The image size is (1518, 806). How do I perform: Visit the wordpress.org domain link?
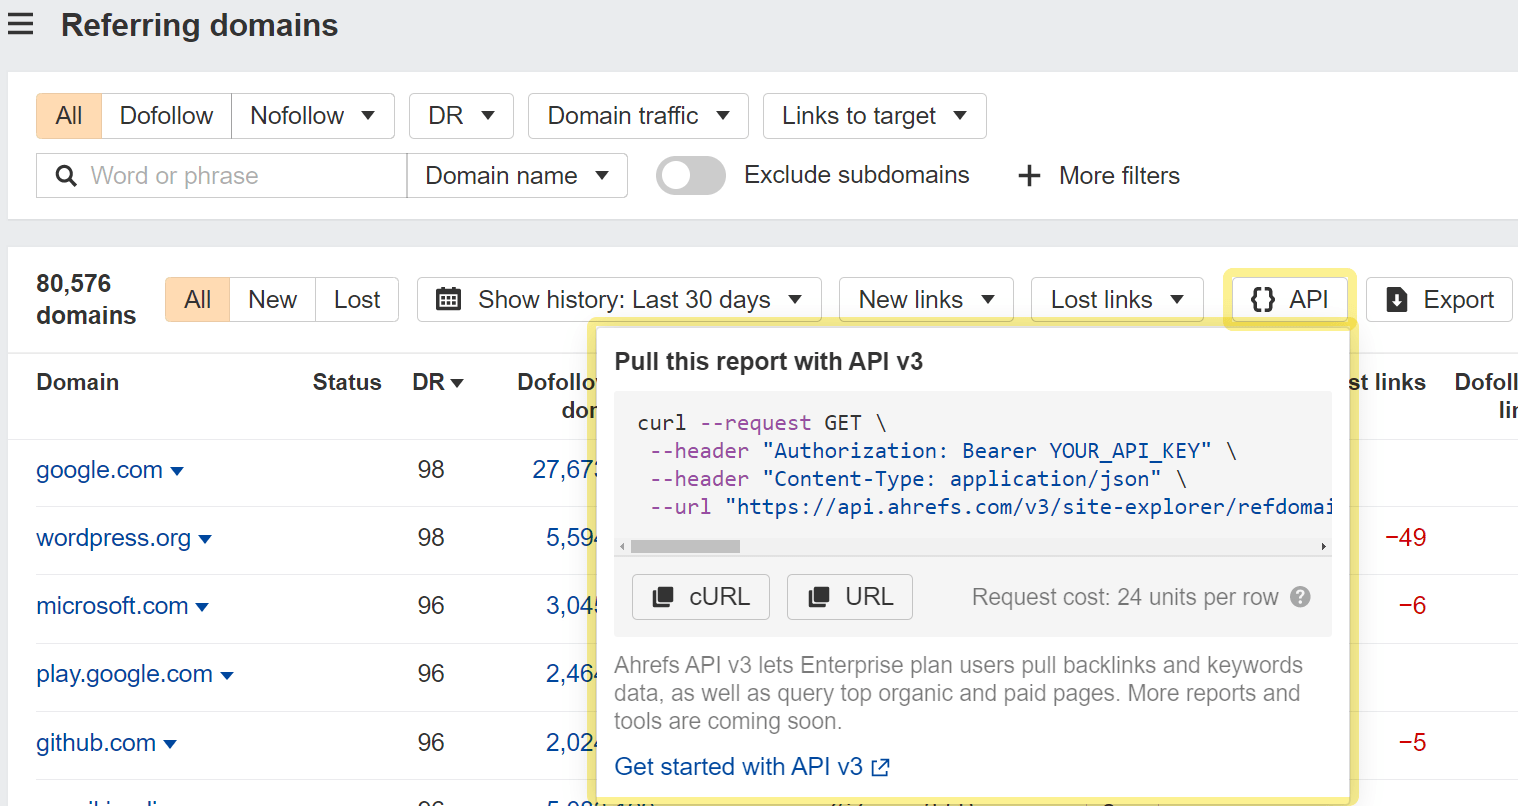tap(113, 537)
